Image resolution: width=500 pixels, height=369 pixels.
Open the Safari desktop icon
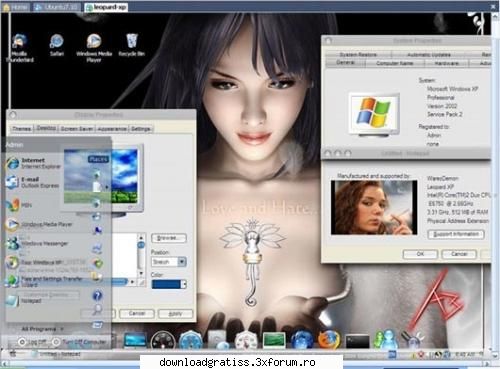point(57,45)
